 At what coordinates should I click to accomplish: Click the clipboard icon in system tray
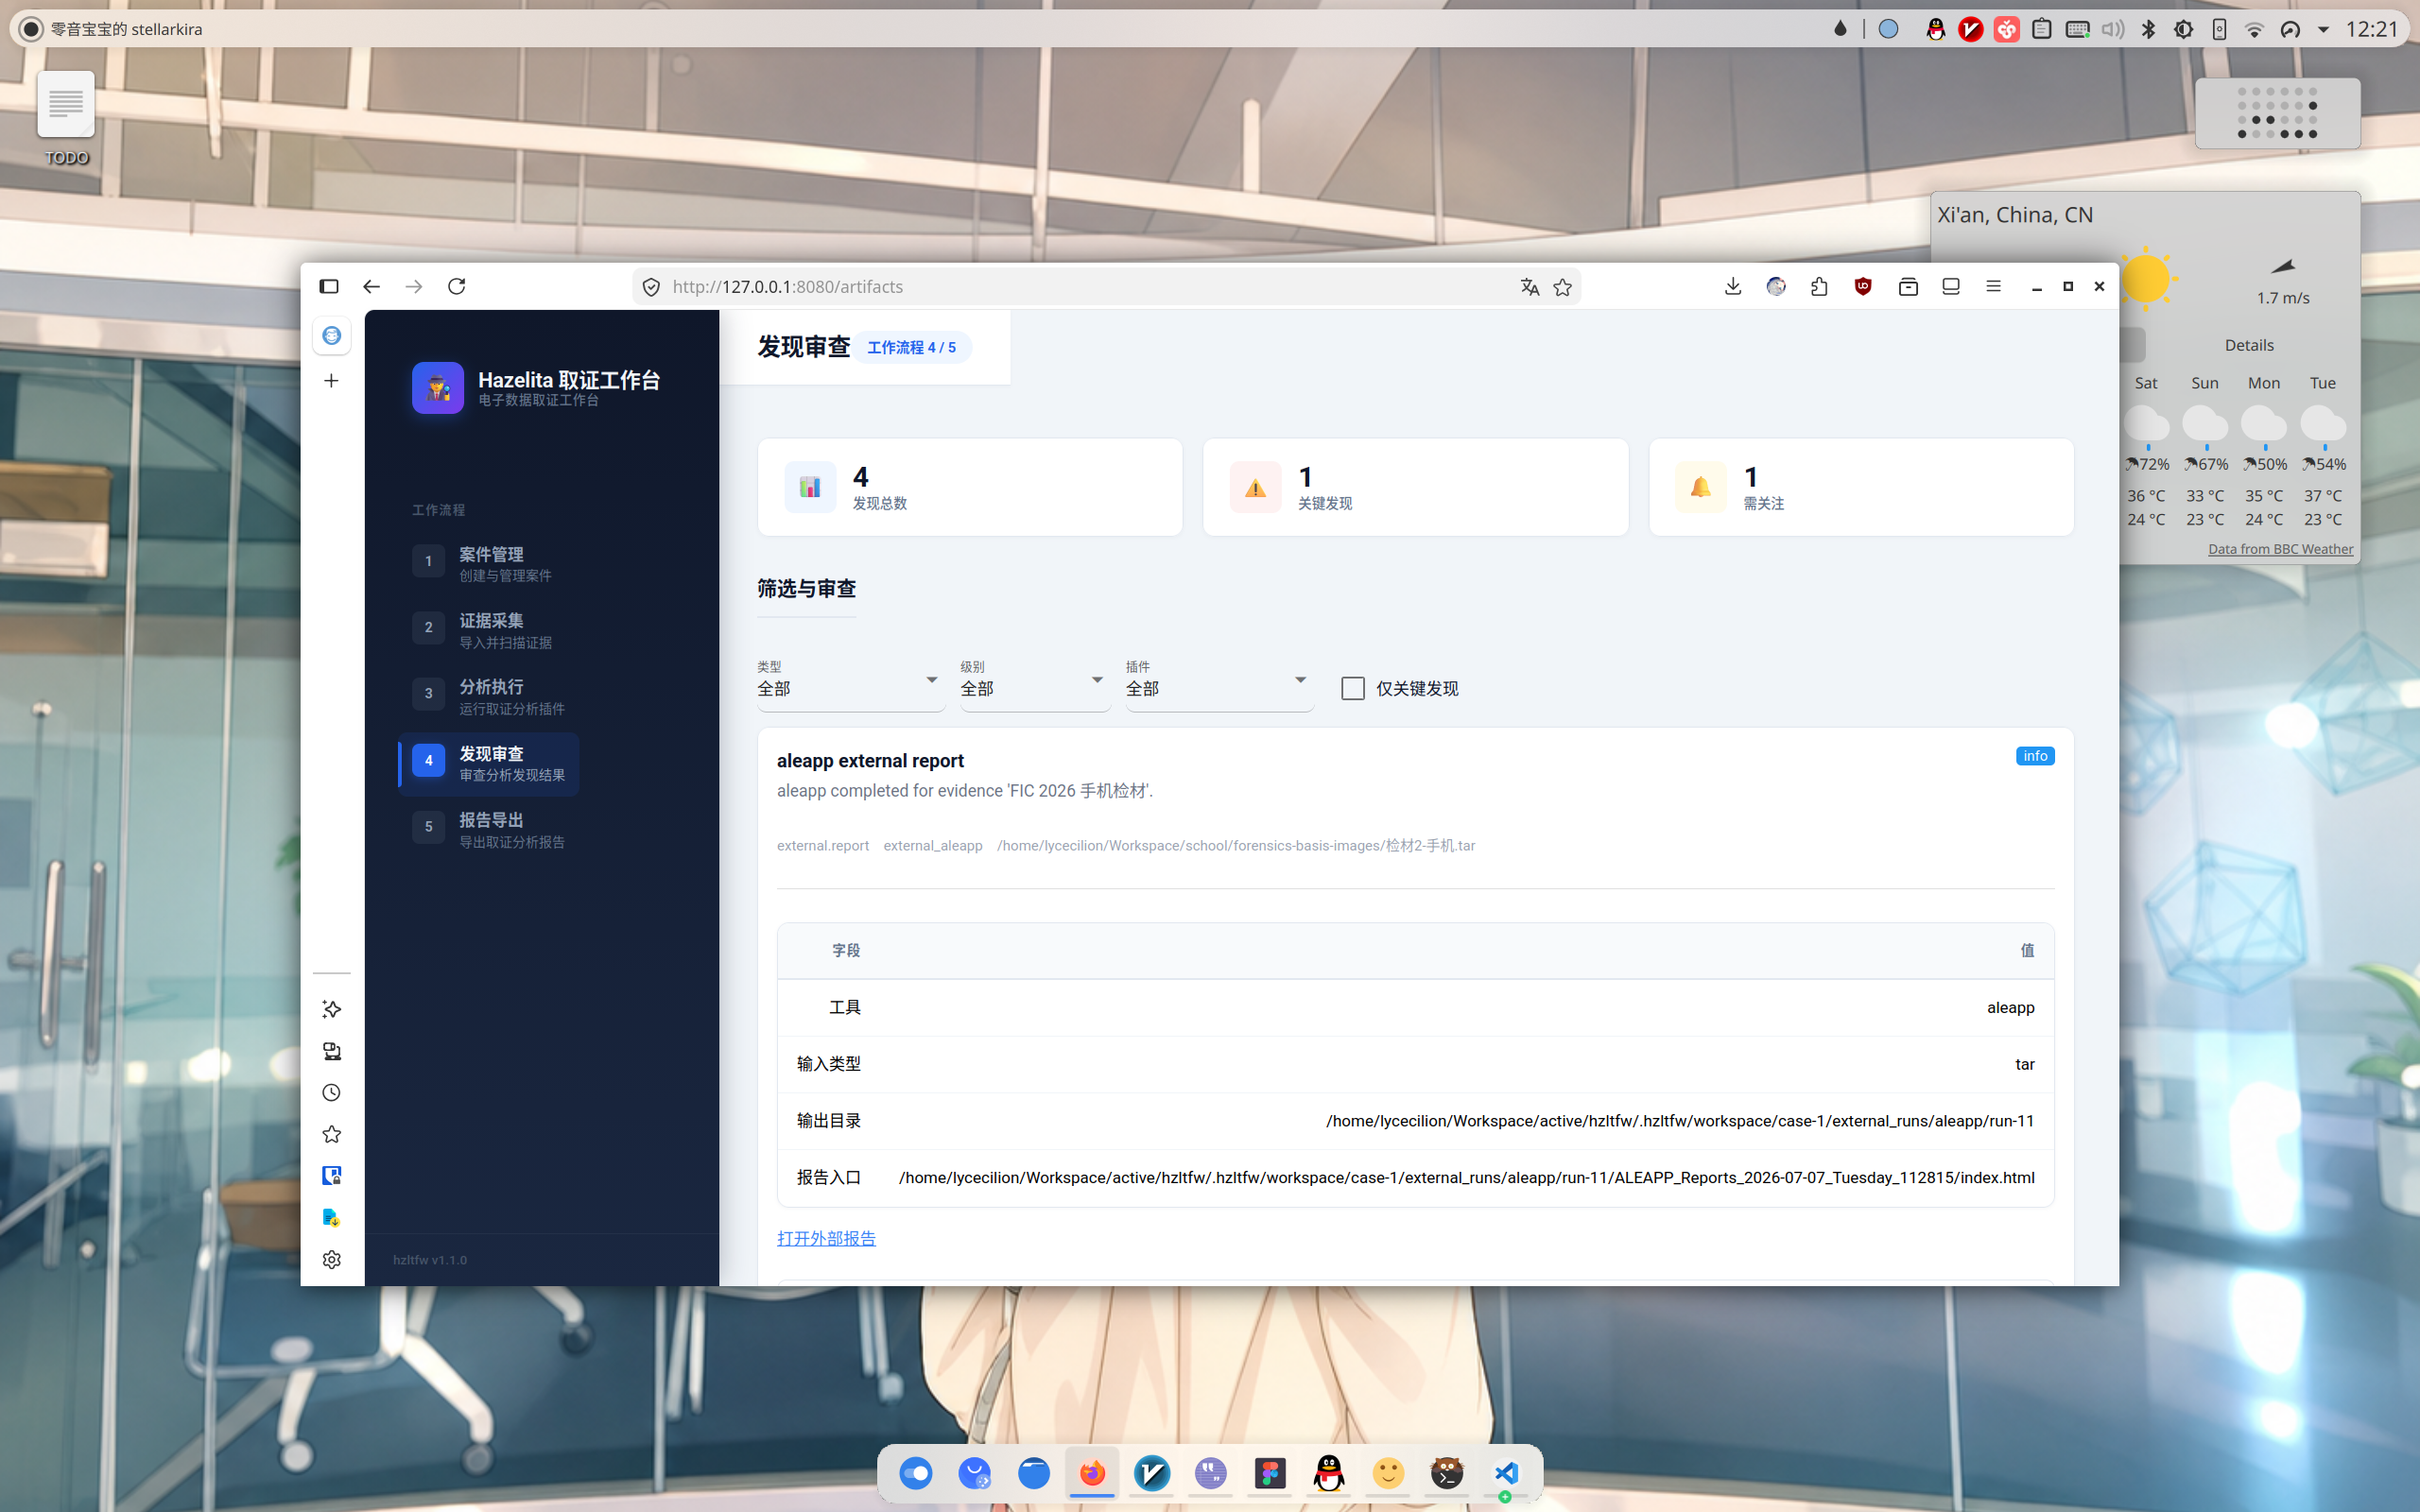pos(2042,29)
